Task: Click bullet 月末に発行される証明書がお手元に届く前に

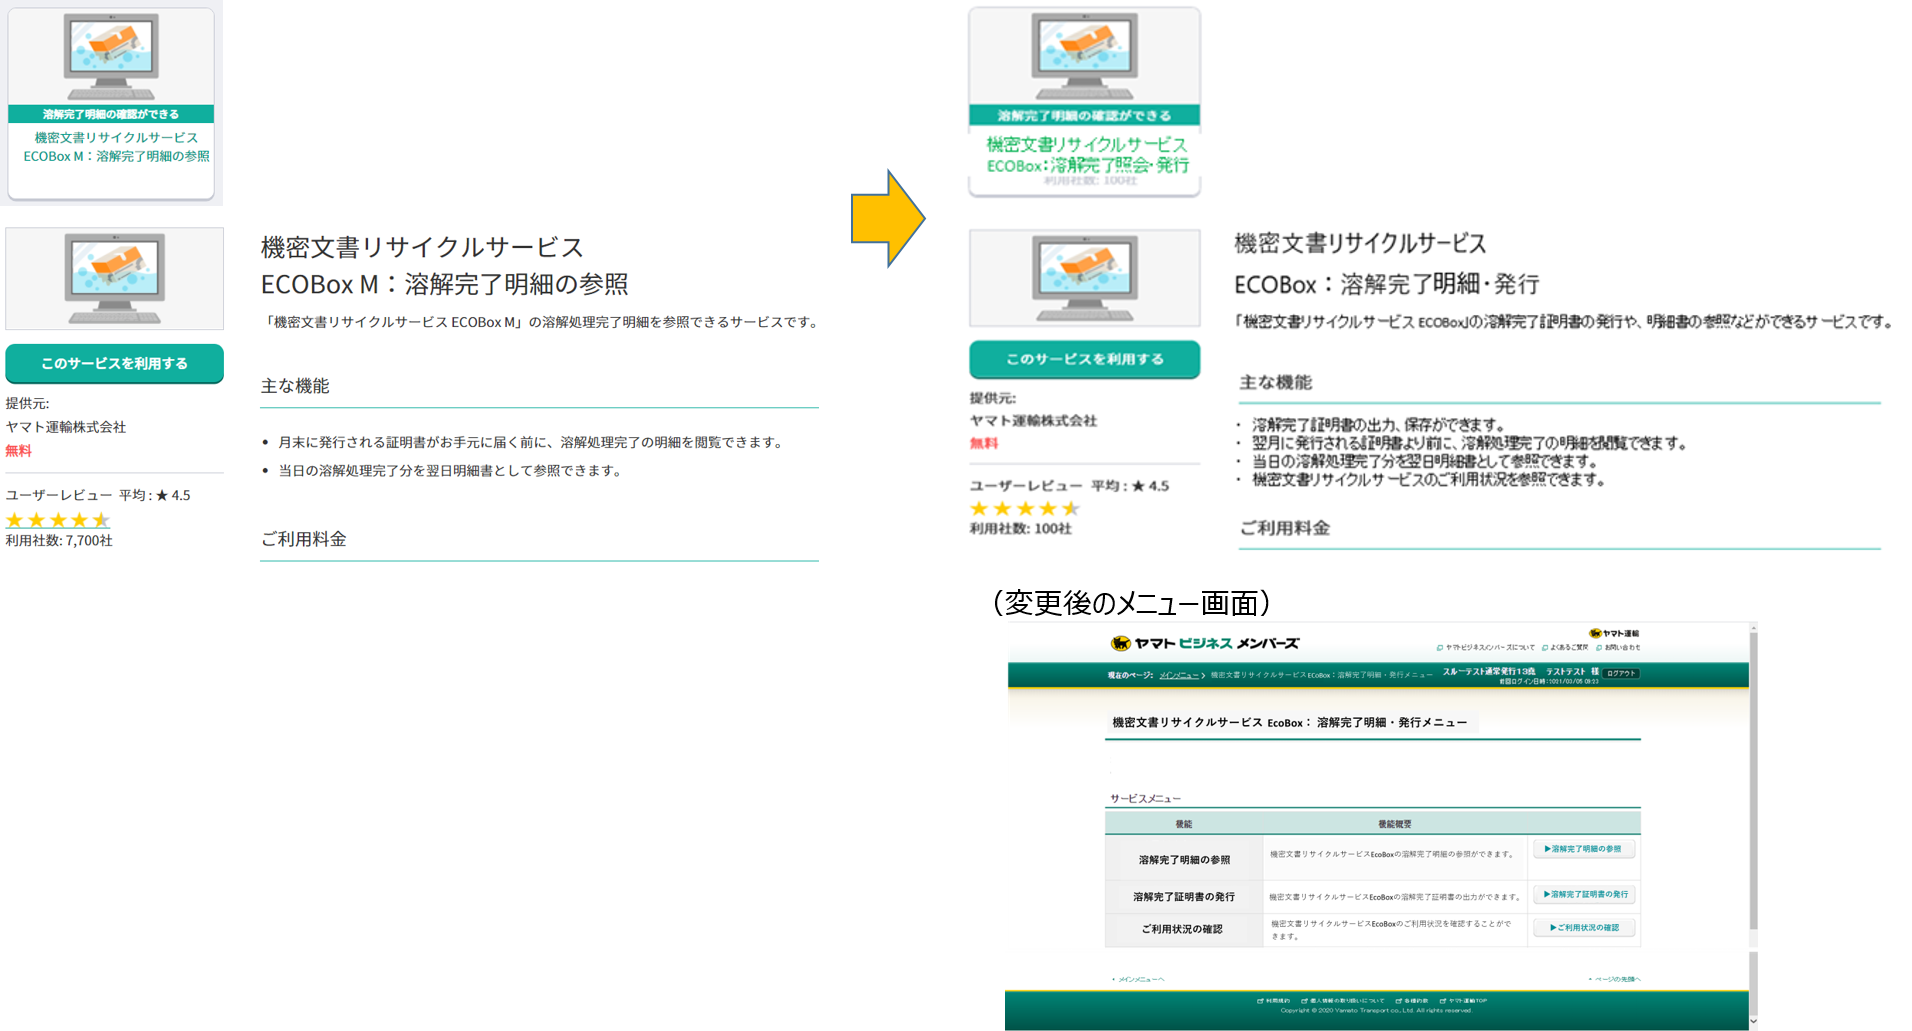Action: (530, 442)
